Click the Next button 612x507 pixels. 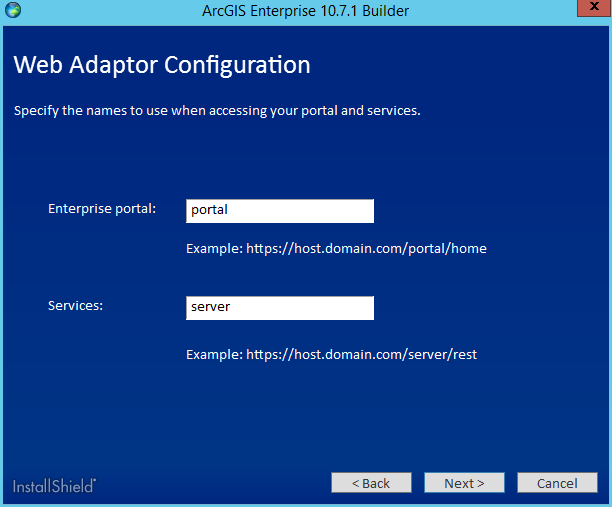(464, 483)
